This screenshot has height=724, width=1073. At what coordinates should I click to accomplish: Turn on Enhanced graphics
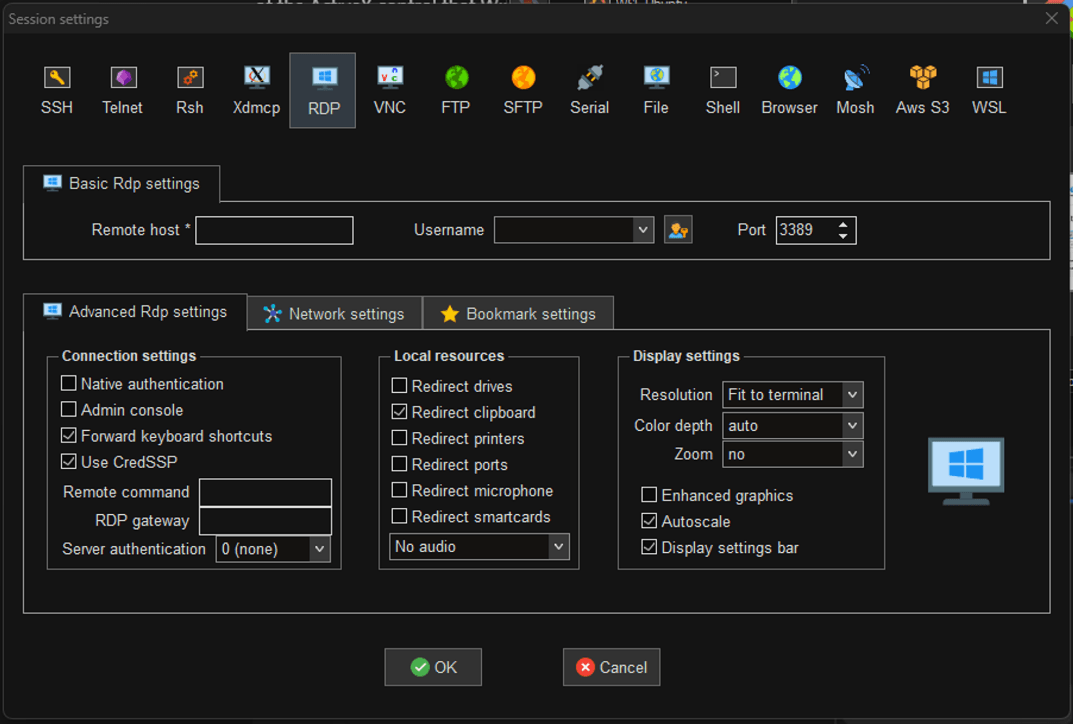(650, 495)
